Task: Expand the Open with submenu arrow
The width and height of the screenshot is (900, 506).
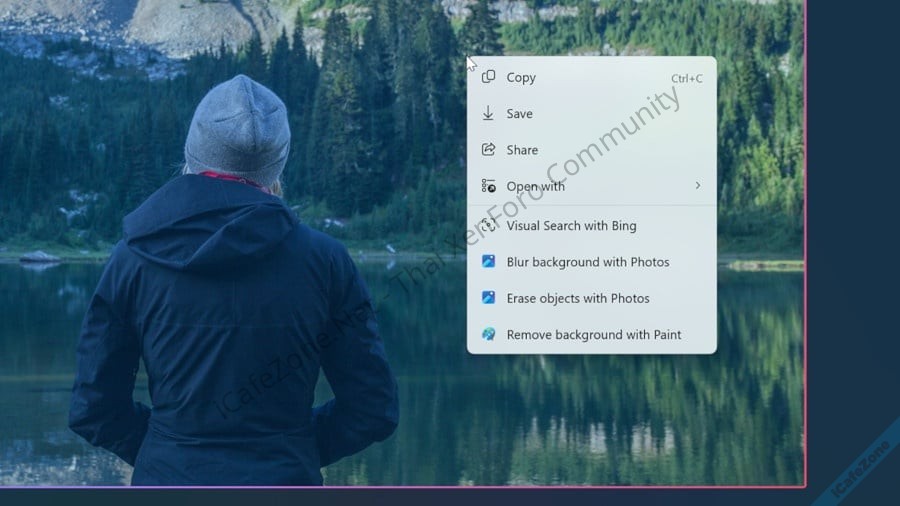Action: (697, 186)
